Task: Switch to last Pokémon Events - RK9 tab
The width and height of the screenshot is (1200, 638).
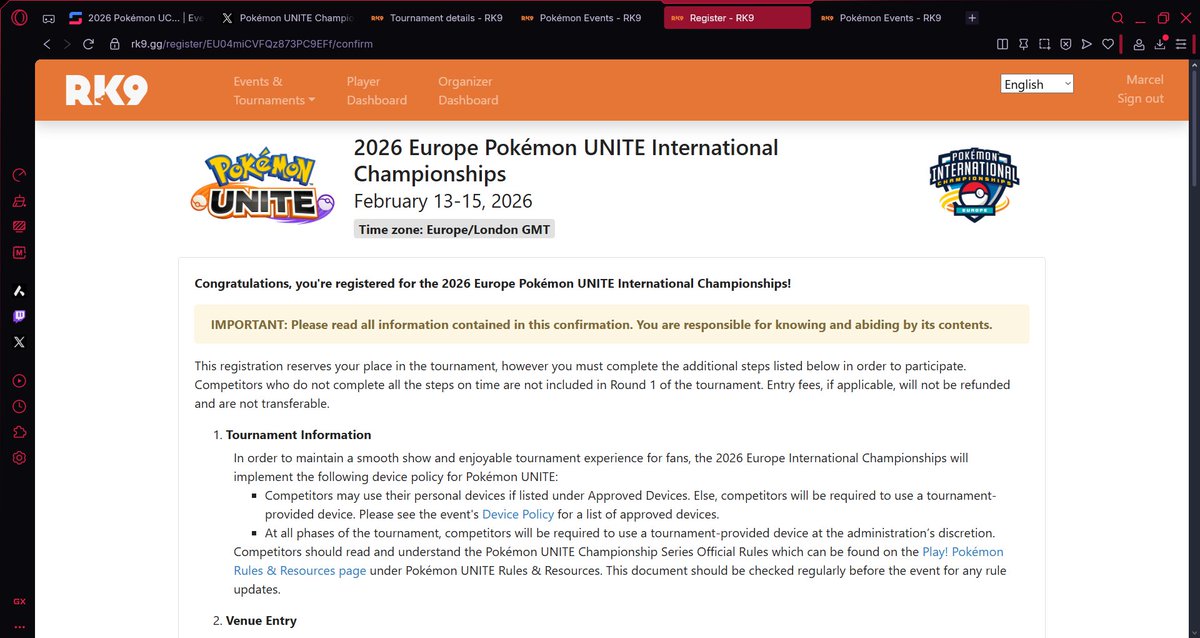Action: click(887, 18)
